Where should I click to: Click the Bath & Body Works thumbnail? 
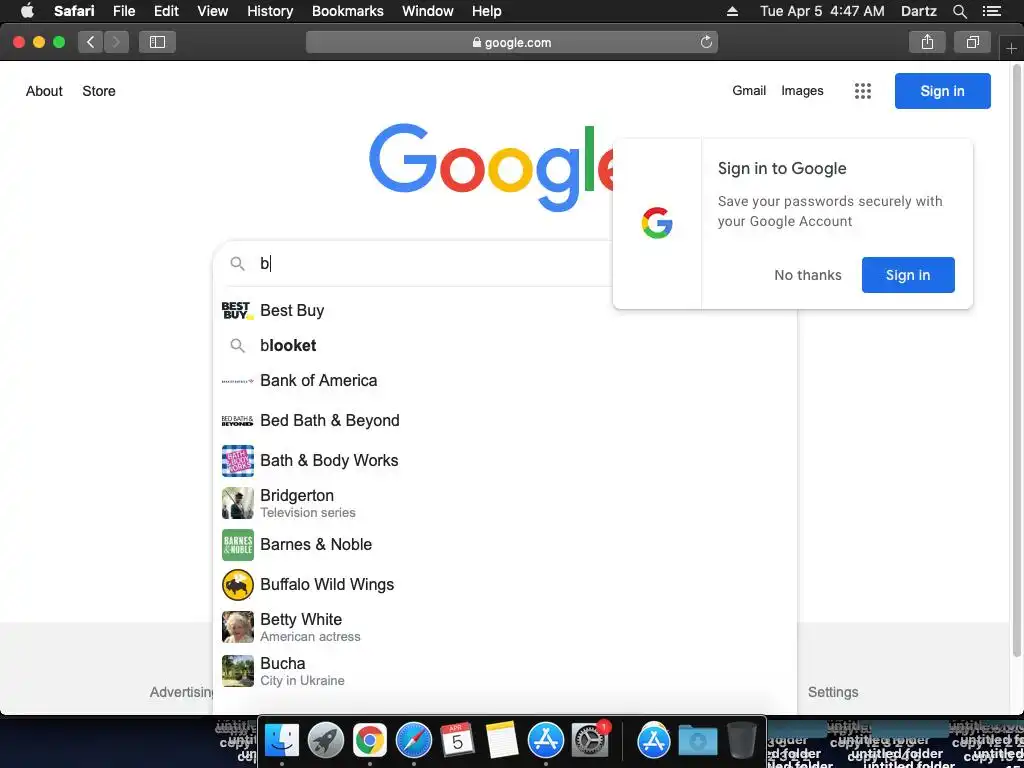238,461
